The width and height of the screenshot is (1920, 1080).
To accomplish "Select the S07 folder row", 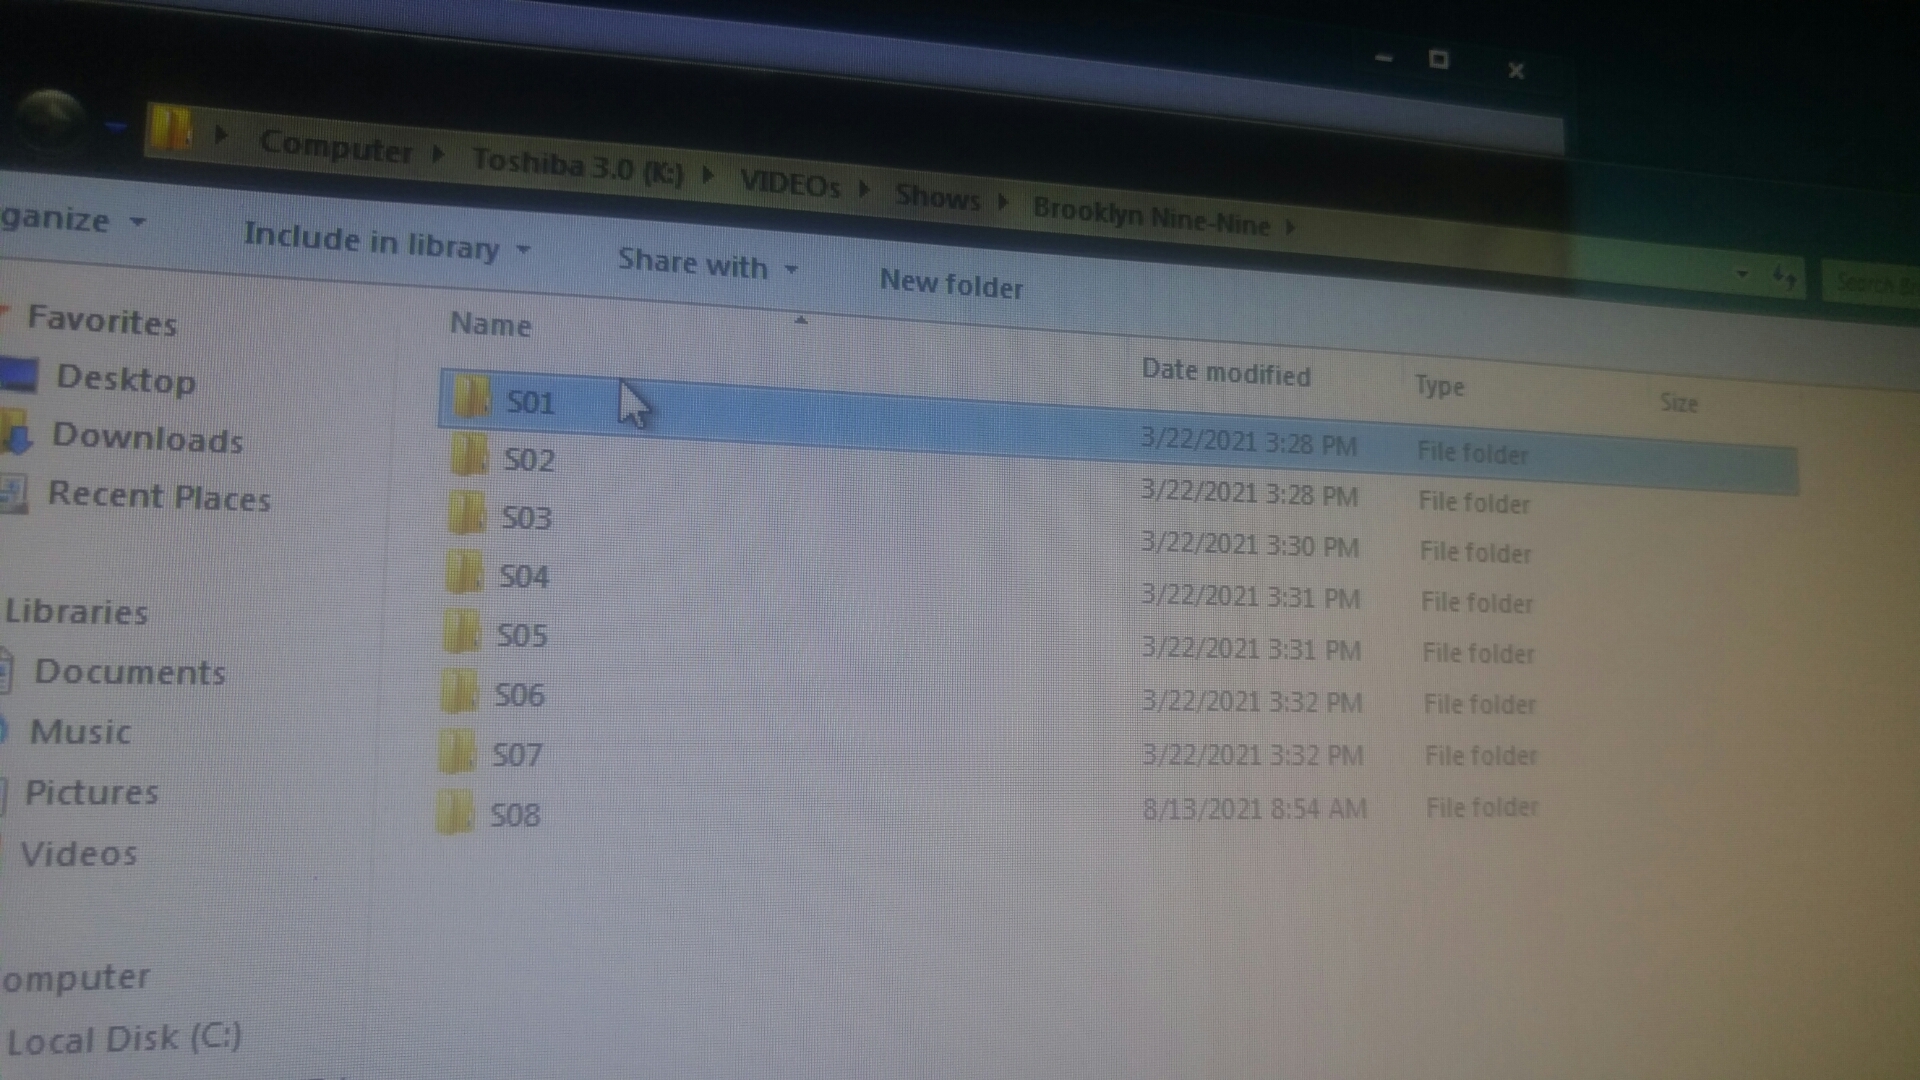I will tap(516, 754).
